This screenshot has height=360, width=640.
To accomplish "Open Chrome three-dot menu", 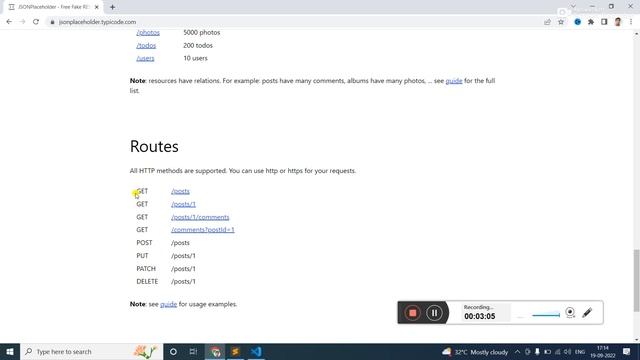I will [x=631, y=22].
